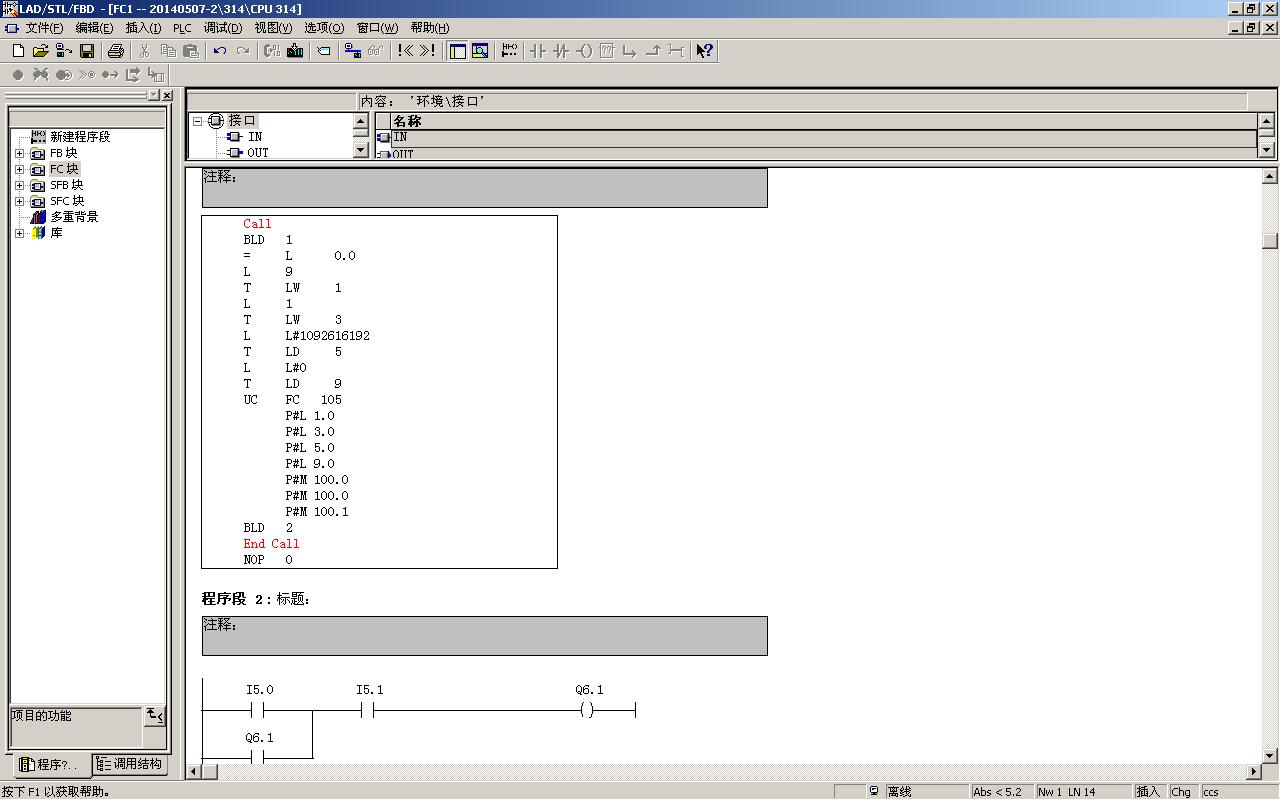Expand the FB 块 tree node
The image size is (1280, 800).
point(19,153)
